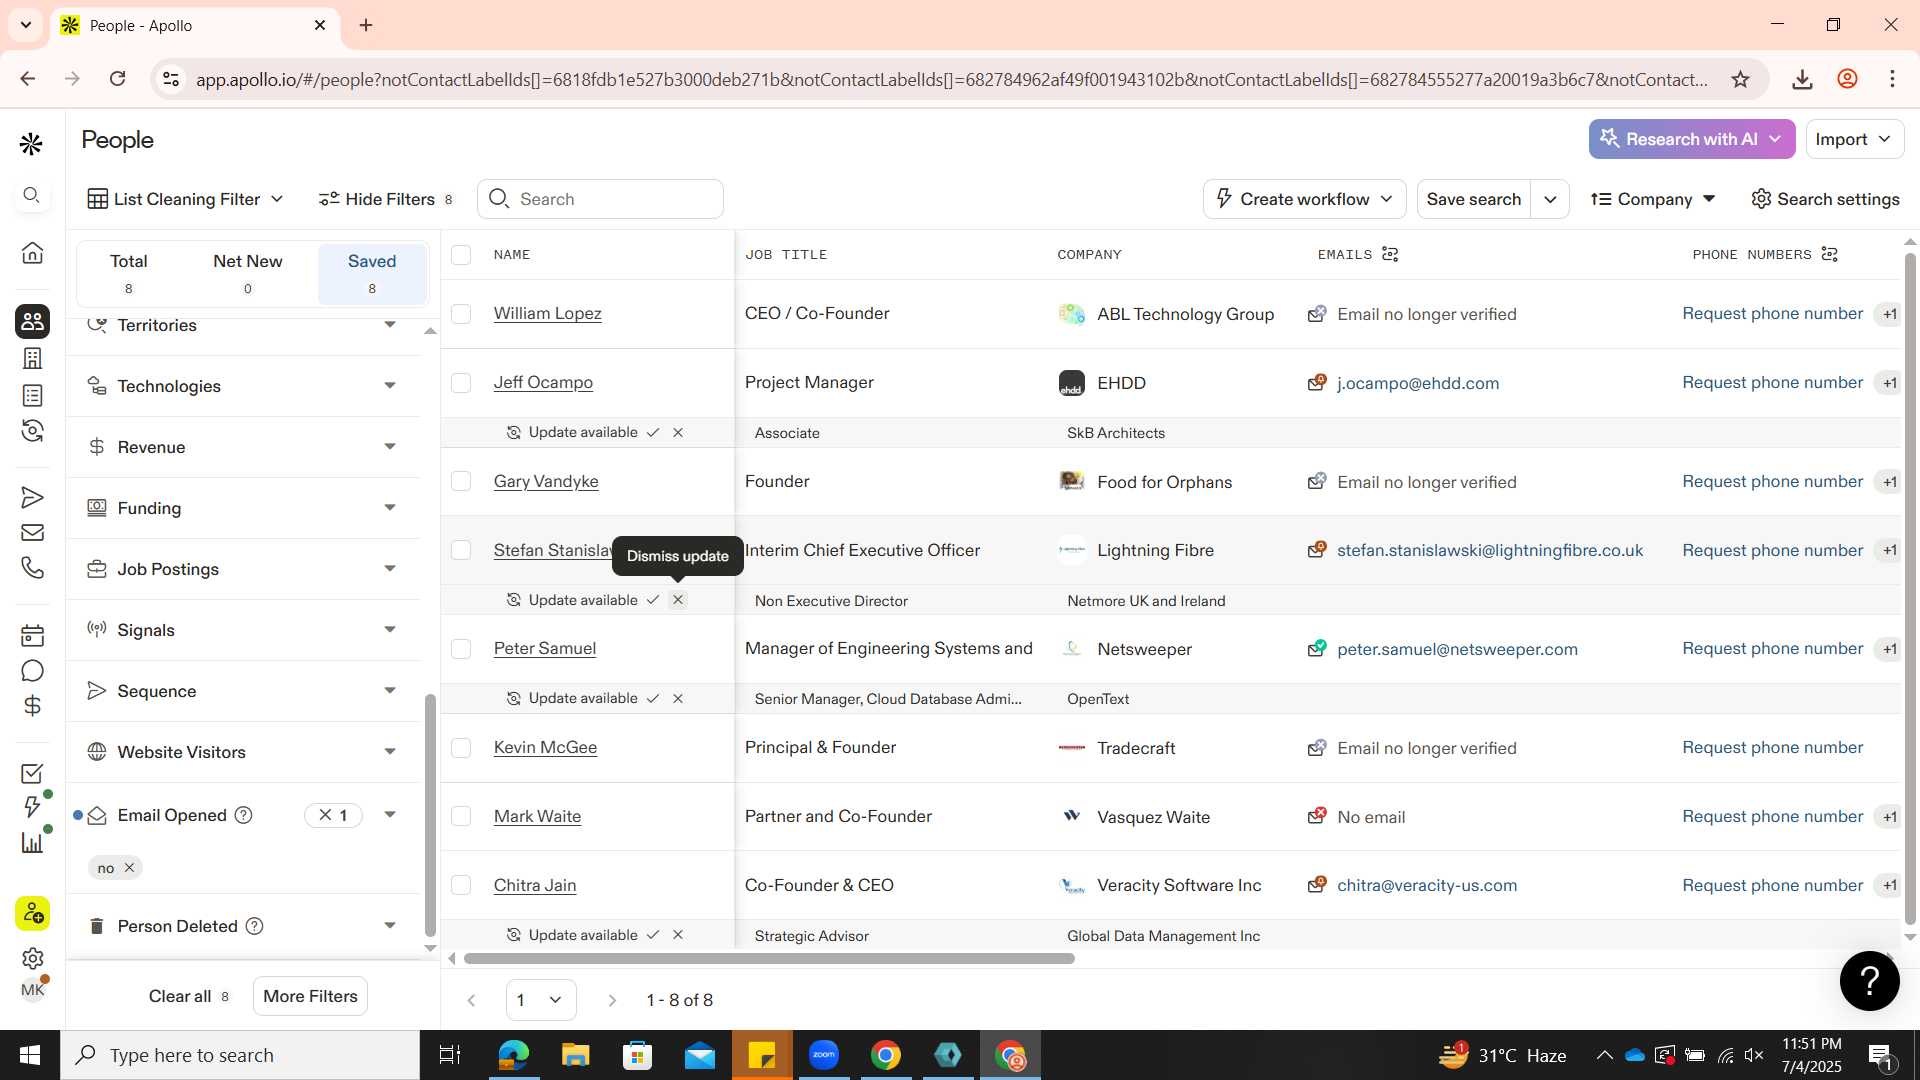This screenshot has width=1920, height=1080.
Task: Open William Lopez profile link
Action: (547, 314)
